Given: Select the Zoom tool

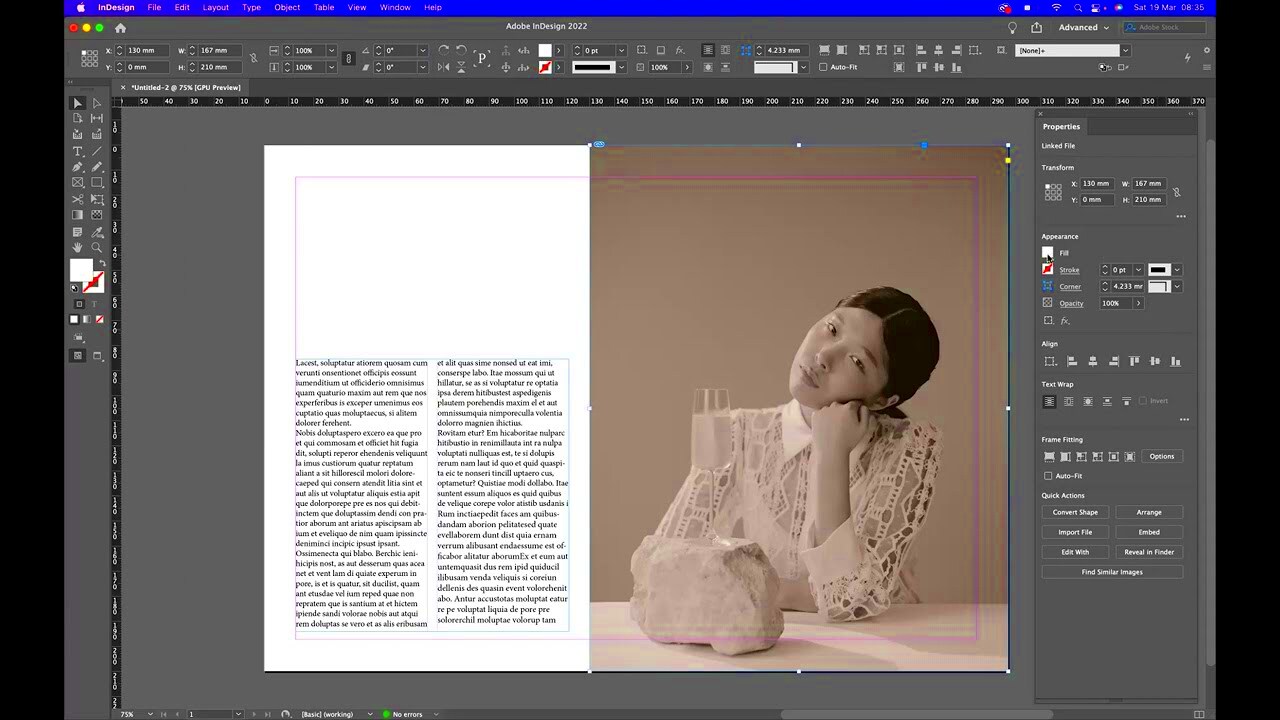Looking at the screenshot, I should tap(97, 247).
